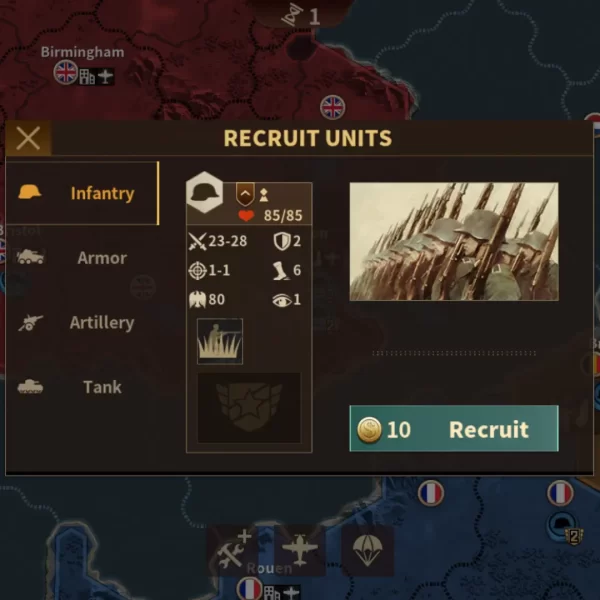Tap the red heart health indicator
Screen dimensions: 600x600
(x=246, y=216)
